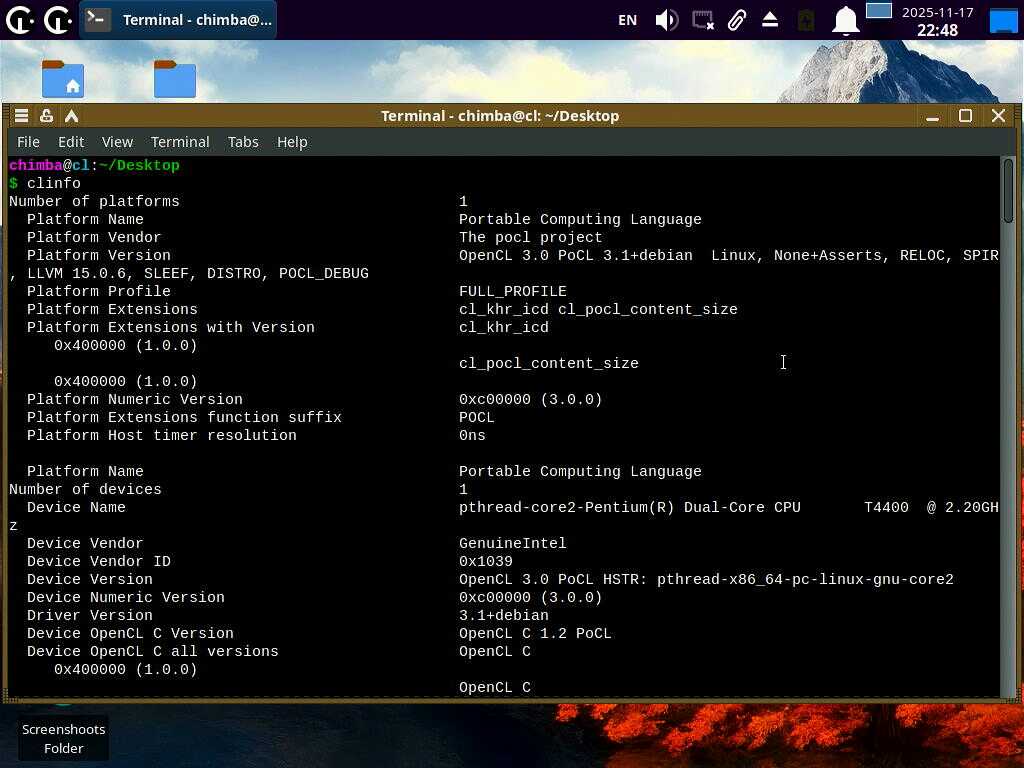Click the volume speaker icon in panel
This screenshot has width=1024, height=768.
click(666, 20)
